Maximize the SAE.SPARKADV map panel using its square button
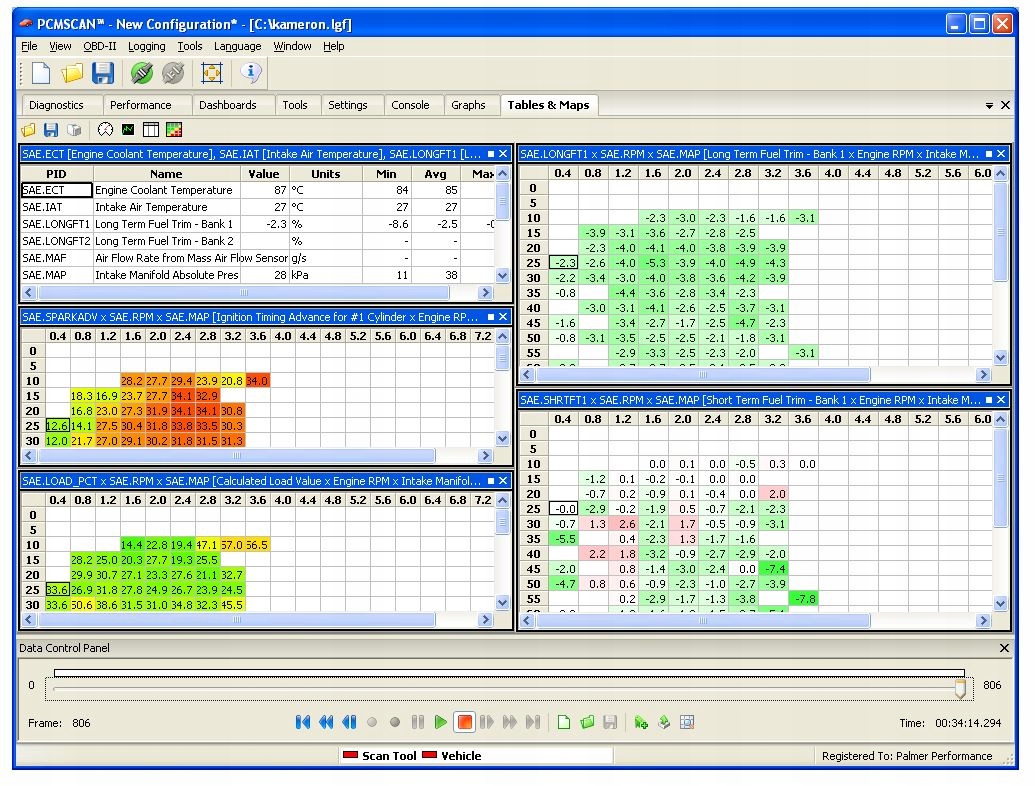 (x=491, y=317)
